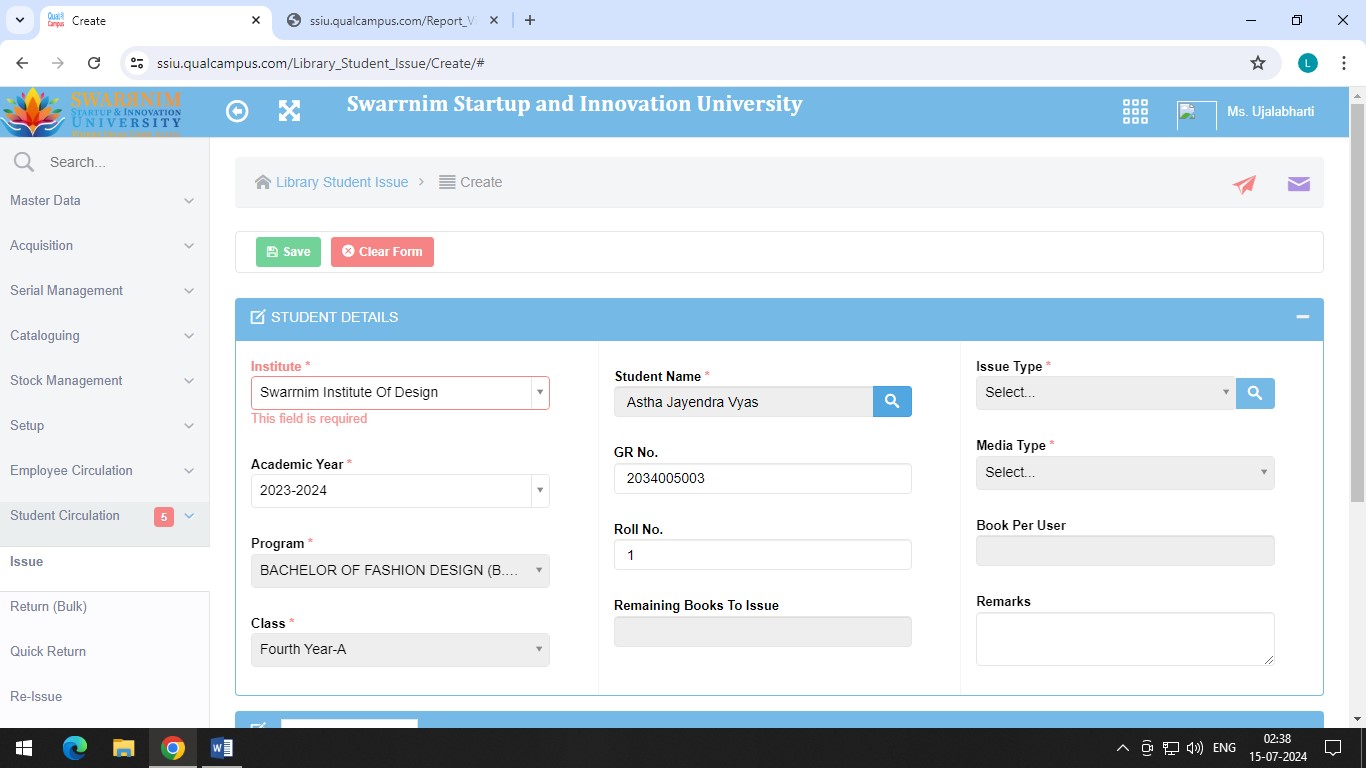Click the Roll No. input field
Image resolution: width=1366 pixels, height=768 pixels.
763,555
